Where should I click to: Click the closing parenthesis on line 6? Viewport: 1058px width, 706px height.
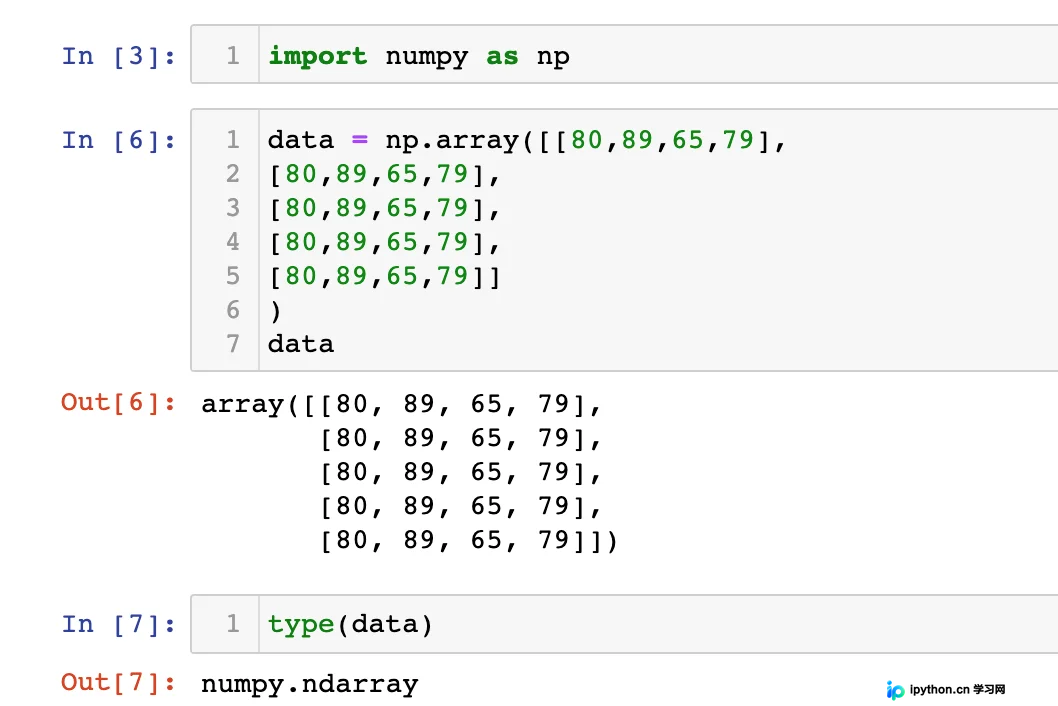(275, 310)
